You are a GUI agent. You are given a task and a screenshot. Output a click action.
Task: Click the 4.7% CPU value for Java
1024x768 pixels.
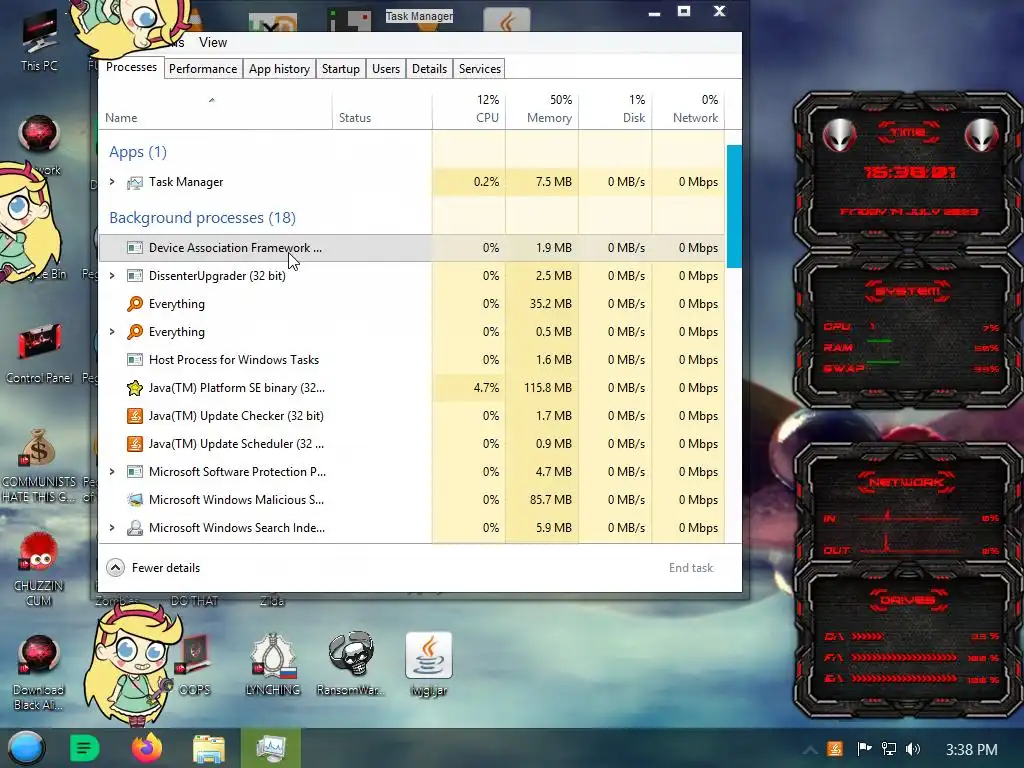pyautogui.click(x=487, y=388)
